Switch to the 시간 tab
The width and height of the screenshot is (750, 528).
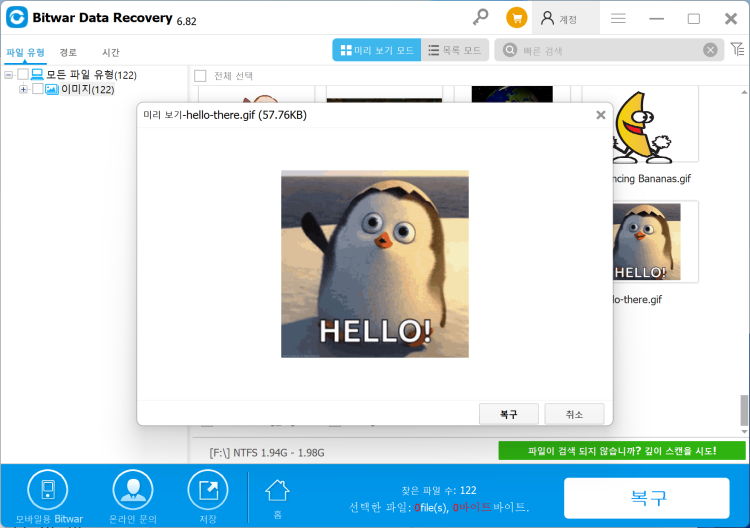coord(110,52)
